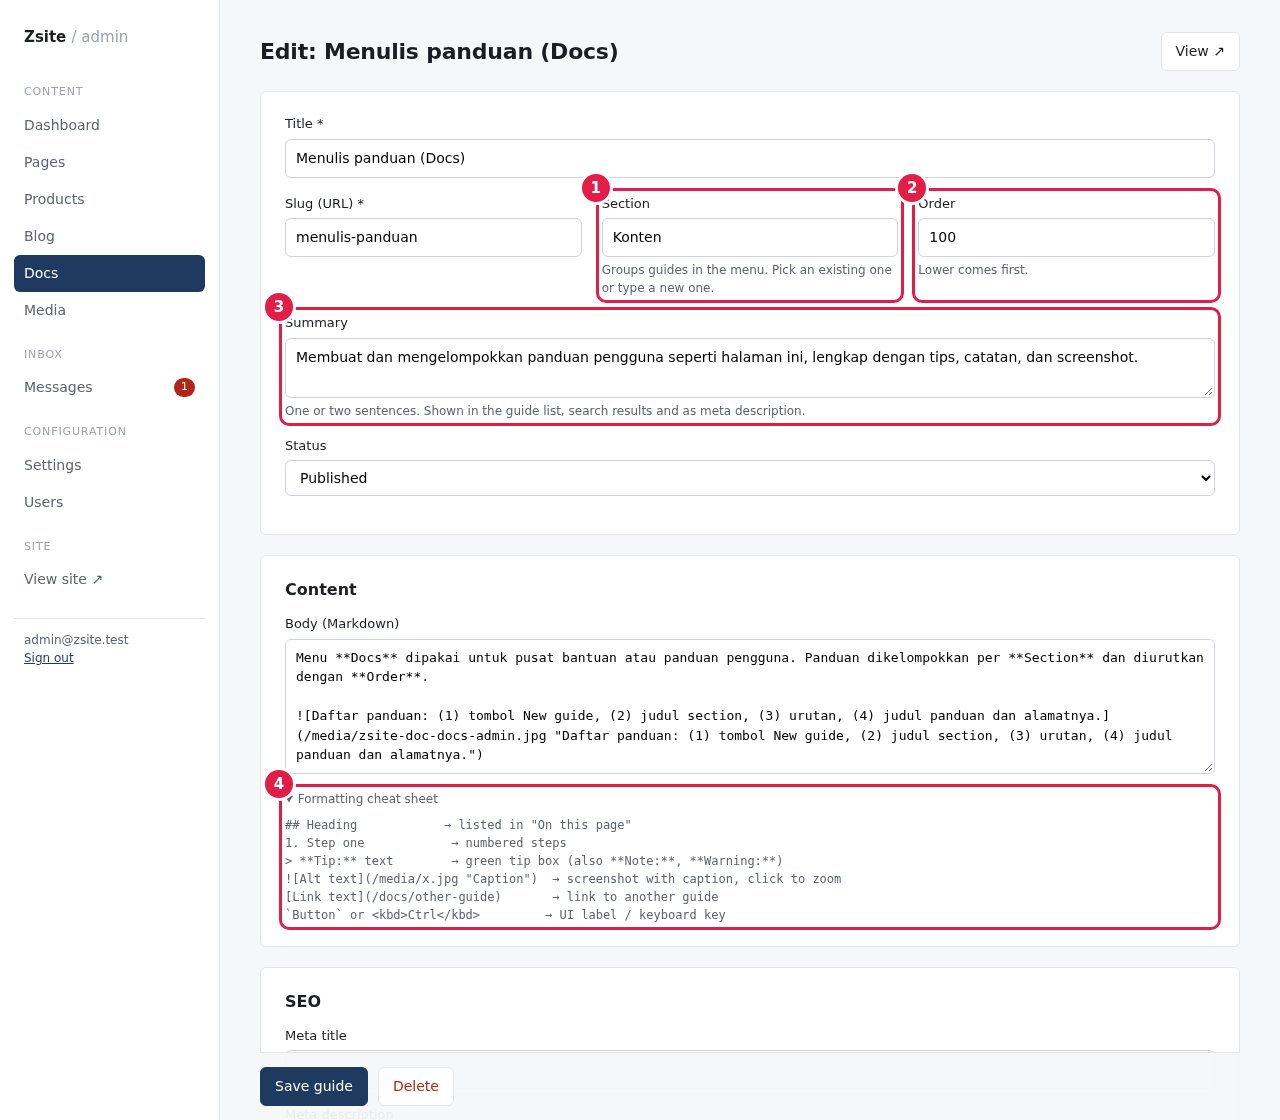Click the Content section heading
Viewport: 1280px width, 1120px height.
321,589
